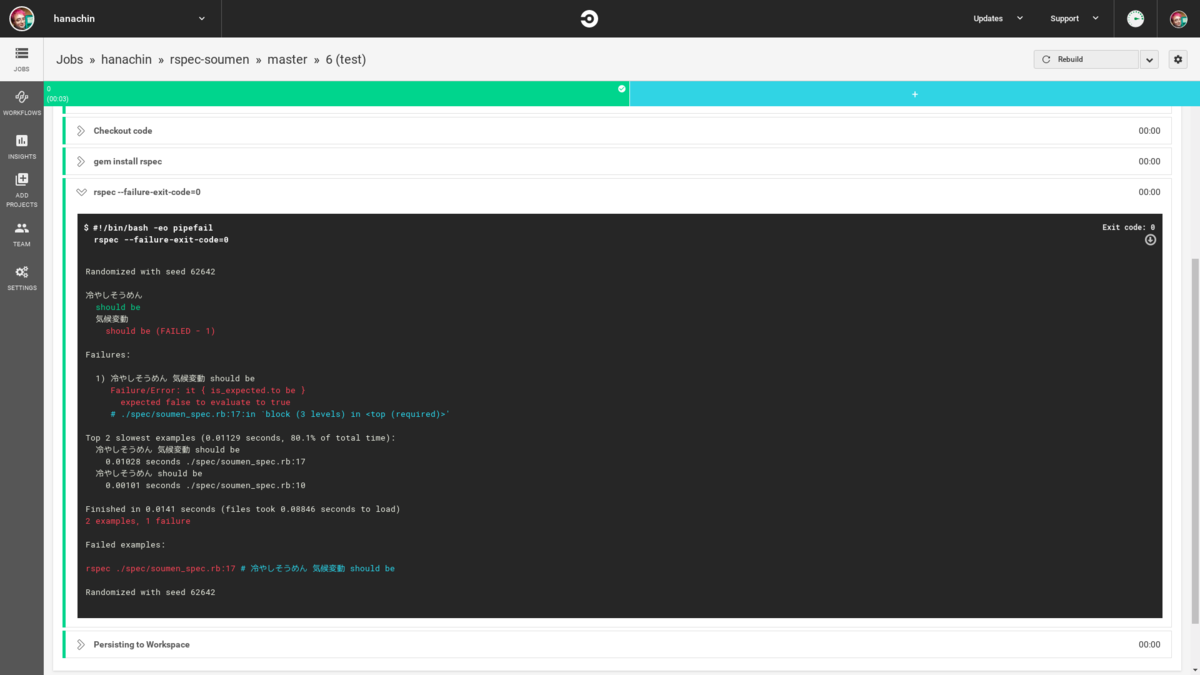Viewport: 1200px width, 675px height.
Task: Click the '0.01028 seconds ./spec/soumen_spec.rb:17' line
Action: pyautogui.click(x=206, y=462)
